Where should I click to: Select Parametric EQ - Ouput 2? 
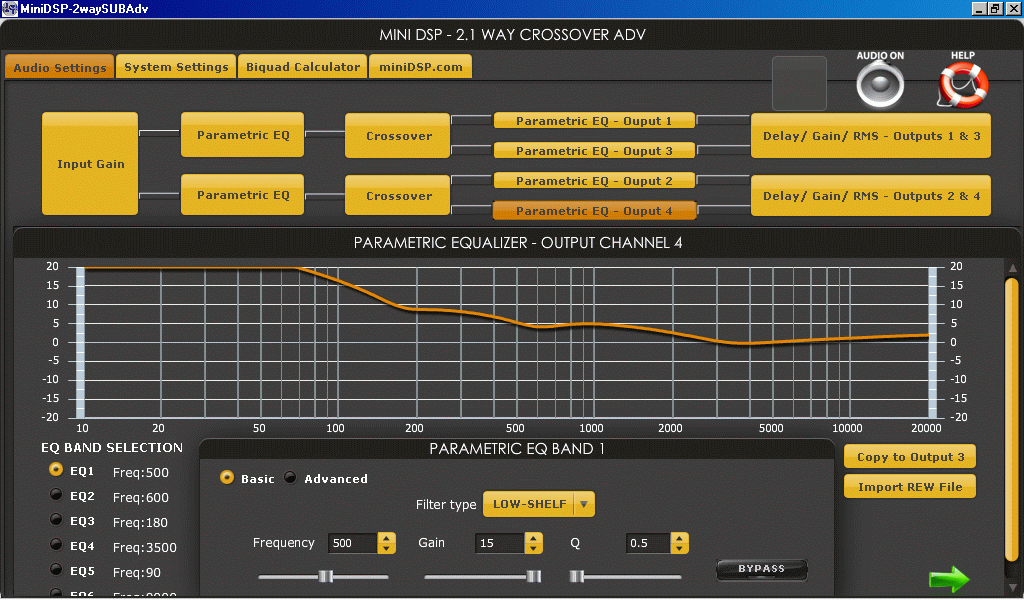pyautogui.click(x=594, y=181)
